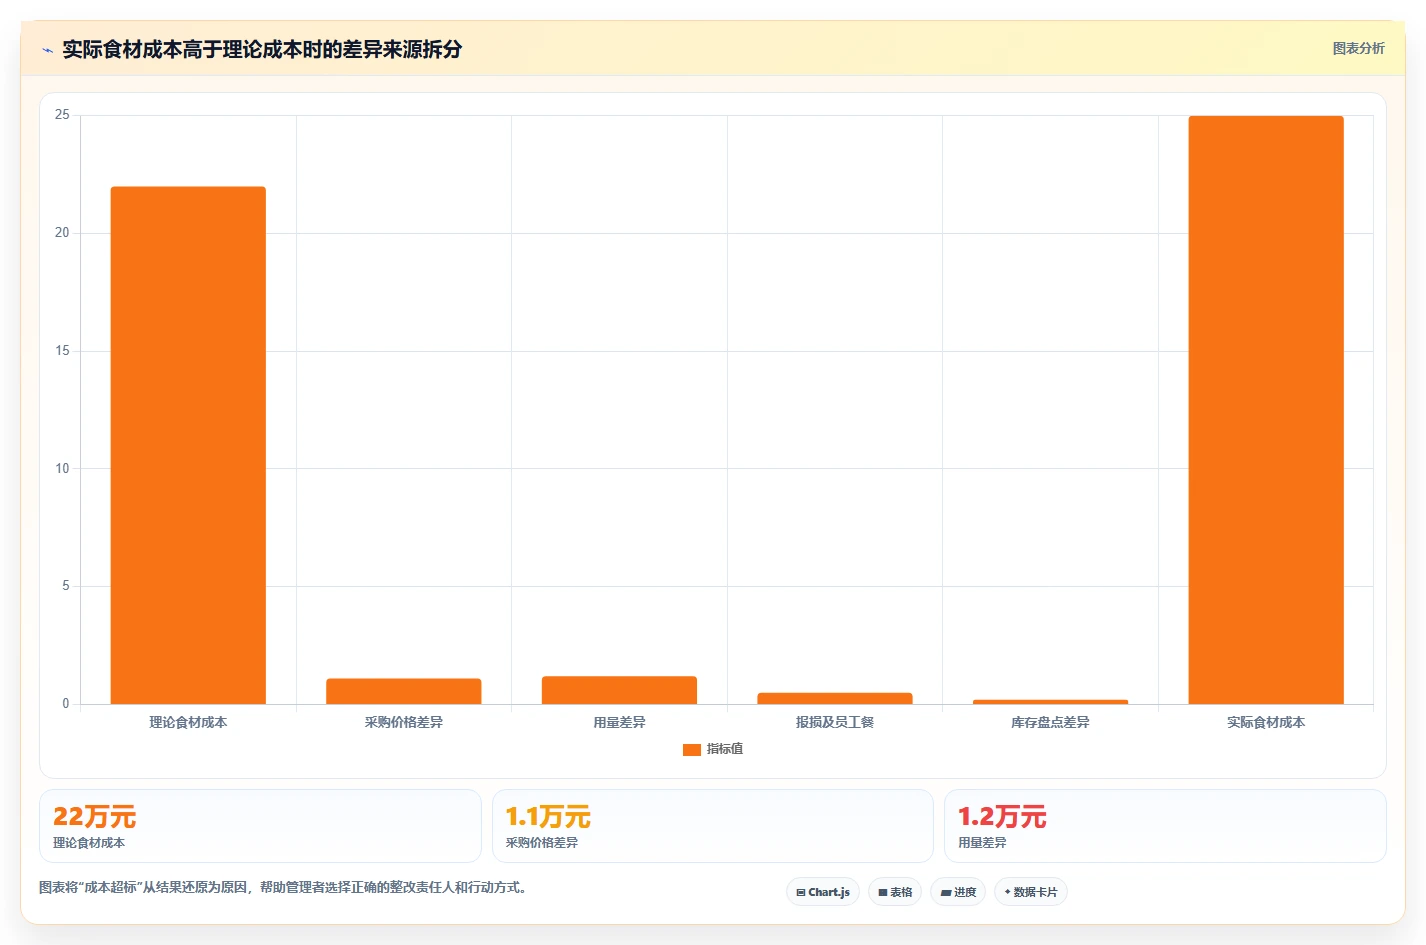
Task: Click the 理论食材成本 bar in chart
Action: point(188,445)
